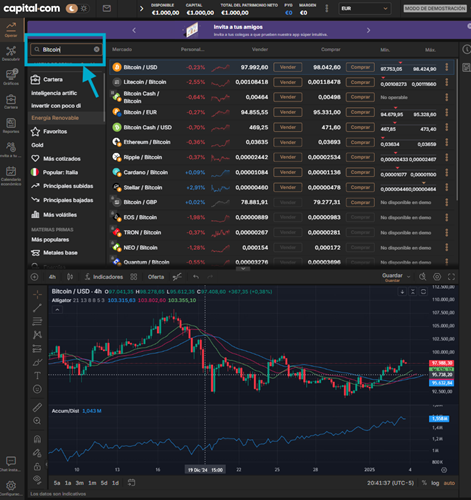Select the Cartera watchlist category
The height and width of the screenshot is (500, 471).
(47, 79)
